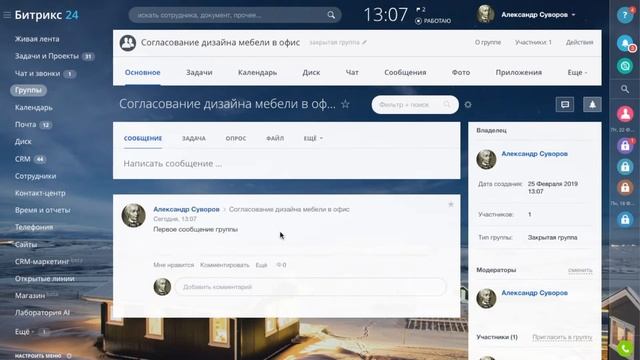Click the search icon in right sidebar

pos(624,89)
